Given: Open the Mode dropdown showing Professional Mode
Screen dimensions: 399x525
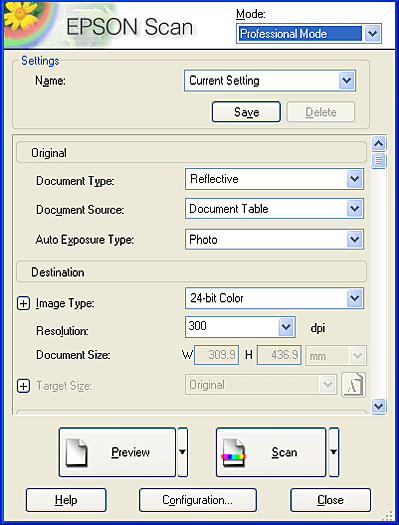Looking at the screenshot, I should [x=309, y=33].
